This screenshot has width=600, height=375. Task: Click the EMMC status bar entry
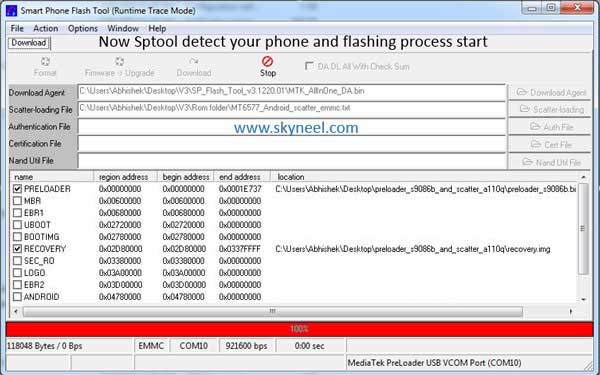point(151,346)
